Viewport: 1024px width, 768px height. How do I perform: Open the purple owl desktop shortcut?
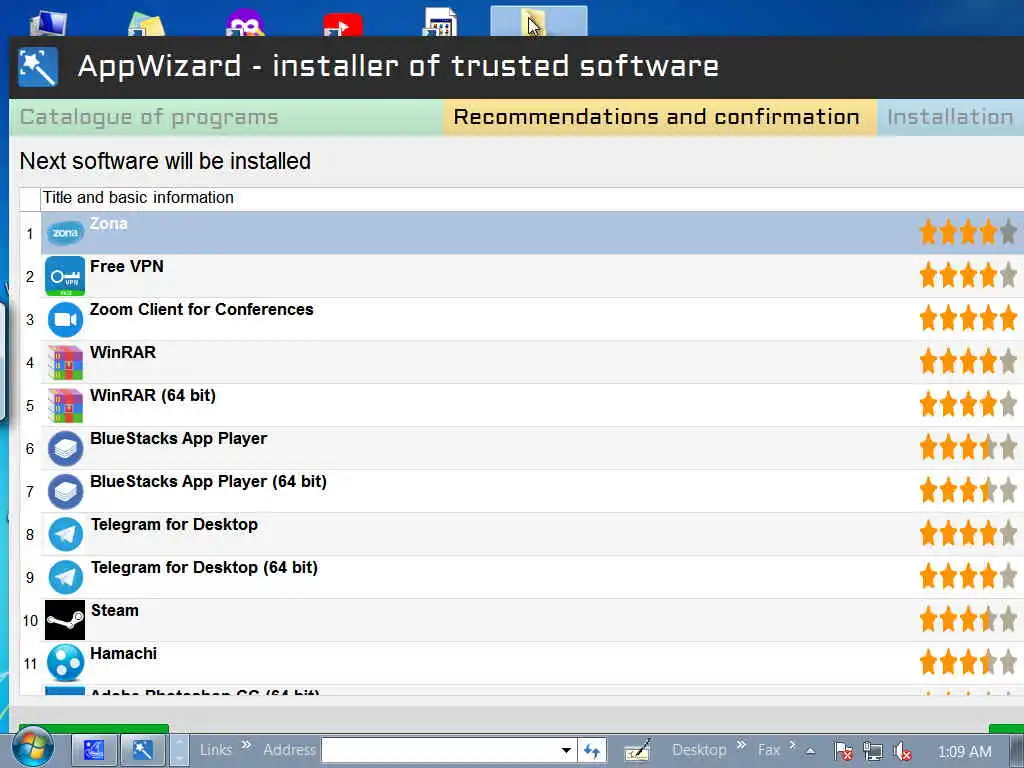coord(244,22)
